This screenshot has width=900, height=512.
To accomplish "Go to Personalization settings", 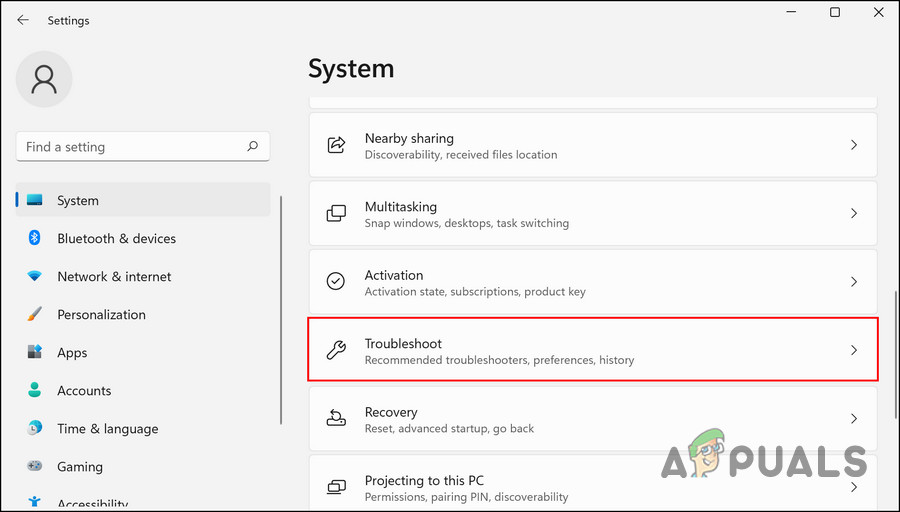I will [x=143, y=314].
